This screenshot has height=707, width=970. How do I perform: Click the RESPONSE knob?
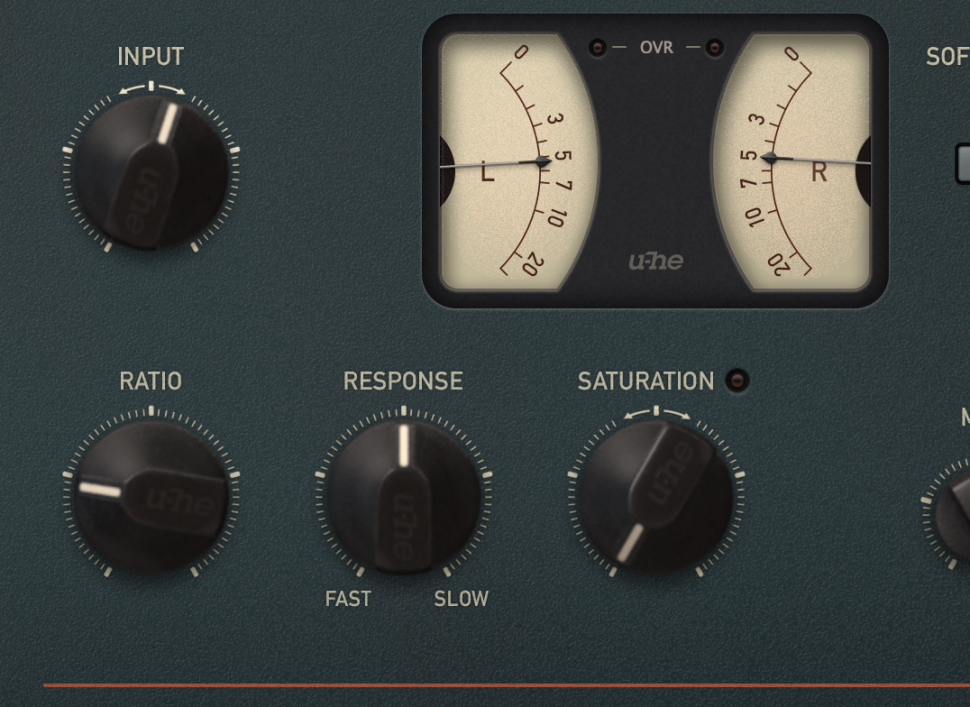(x=404, y=497)
